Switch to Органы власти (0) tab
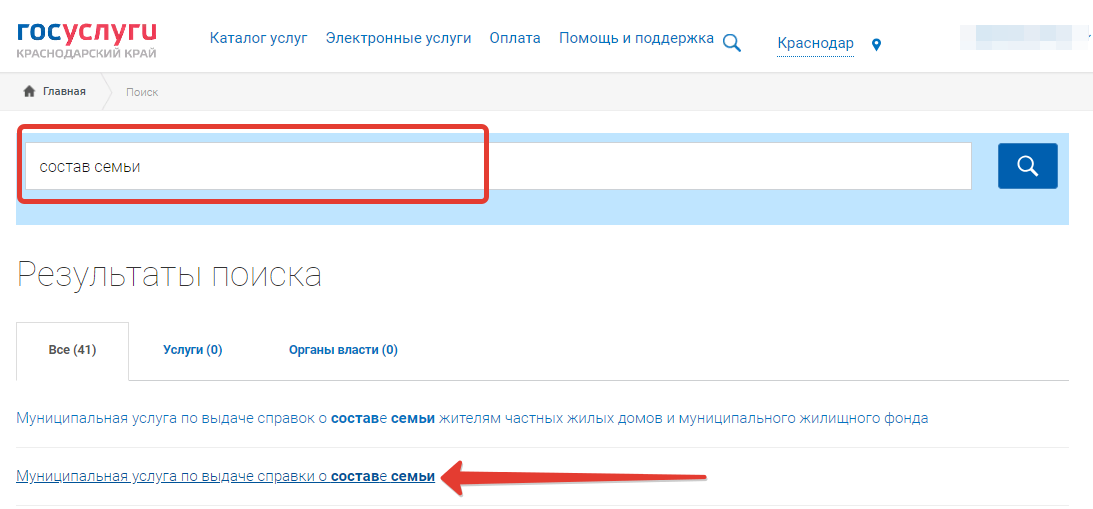This screenshot has height=509, width=1093. (x=343, y=350)
